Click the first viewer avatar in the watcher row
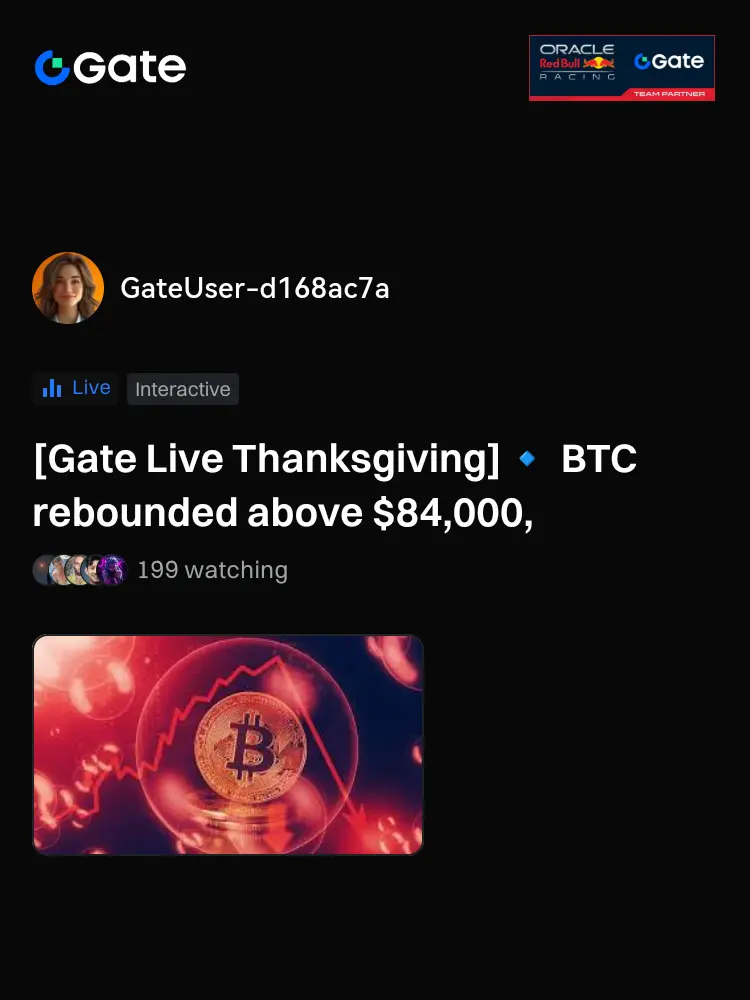Screen dimensions: 750x1000 point(45,570)
